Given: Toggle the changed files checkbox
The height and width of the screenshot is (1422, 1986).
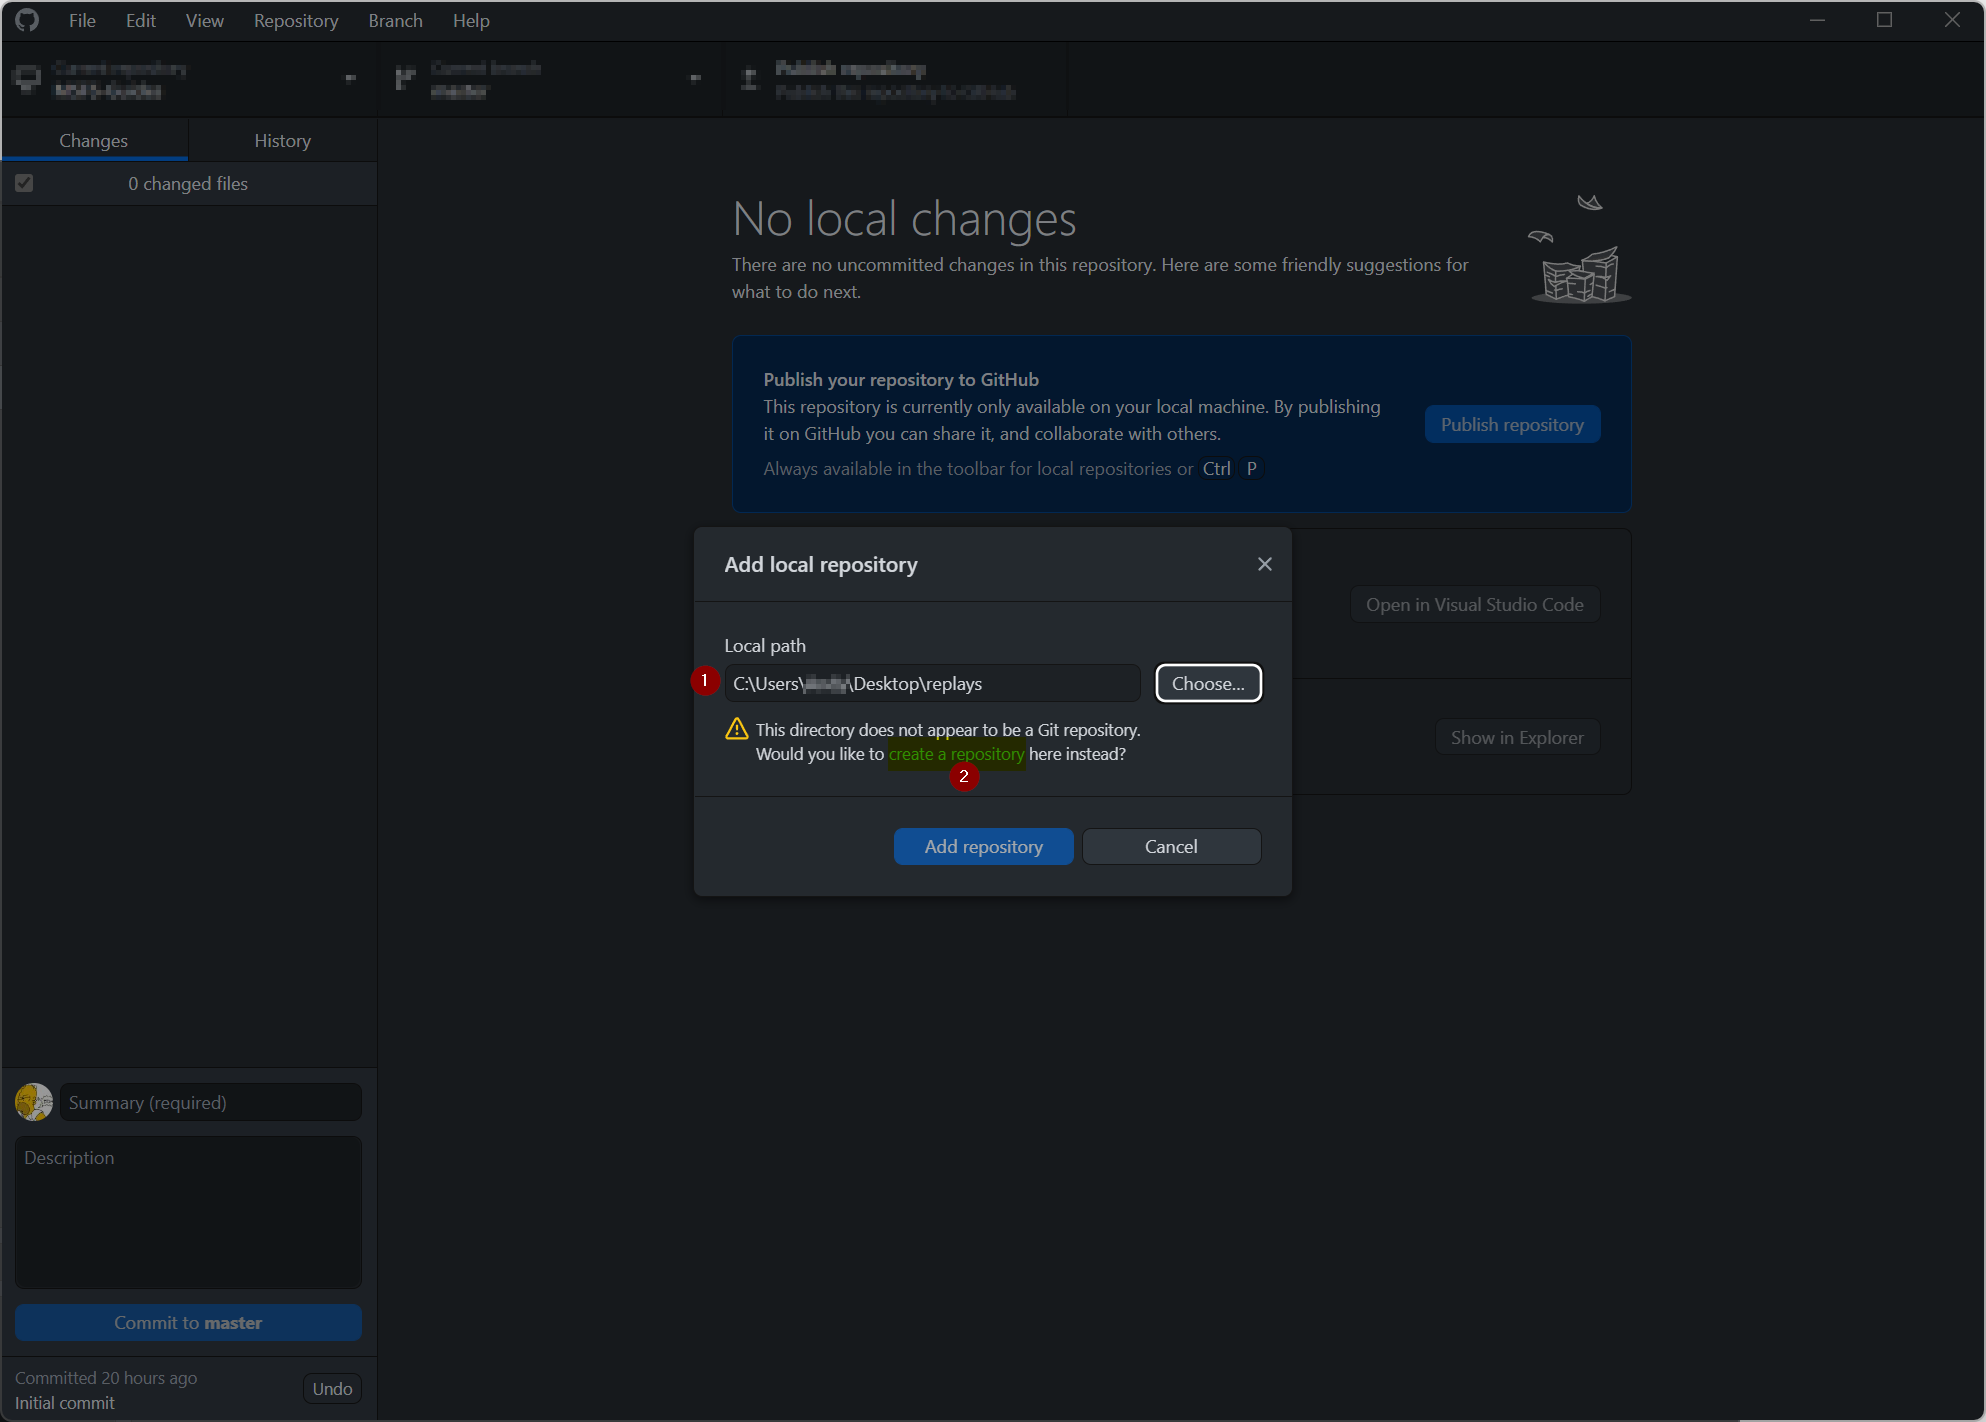Looking at the screenshot, I should pyautogui.click(x=24, y=183).
